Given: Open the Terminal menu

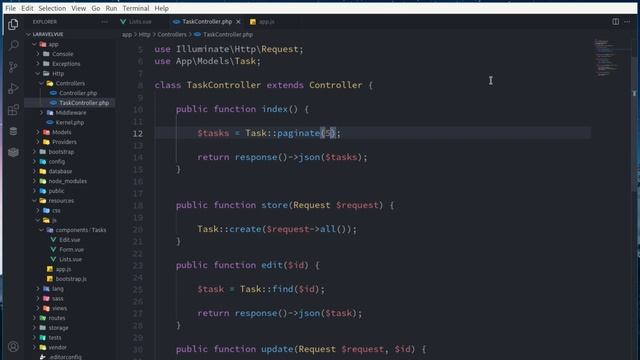Looking at the screenshot, I should tap(136, 8).
